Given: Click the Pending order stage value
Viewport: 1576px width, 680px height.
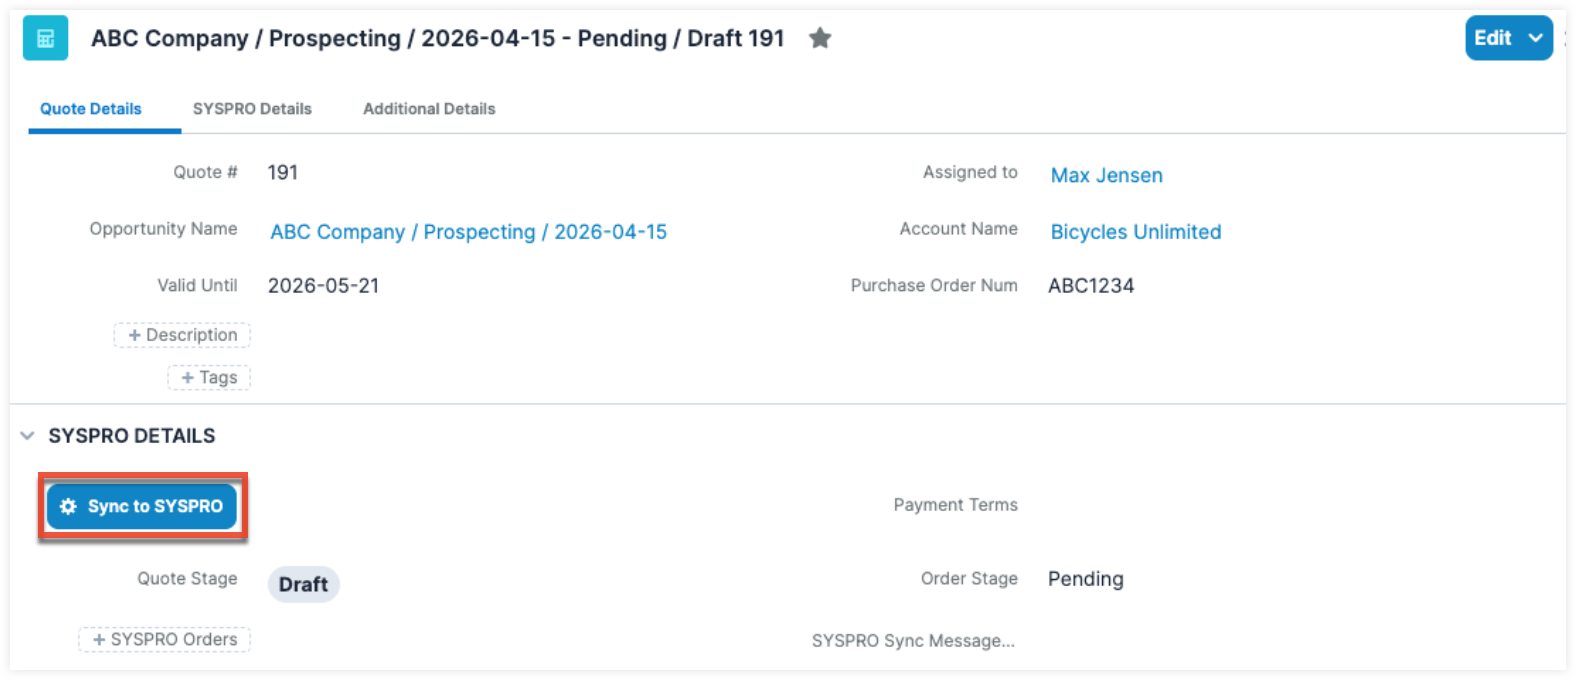Looking at the screenshot, I should pos(1086,579).
